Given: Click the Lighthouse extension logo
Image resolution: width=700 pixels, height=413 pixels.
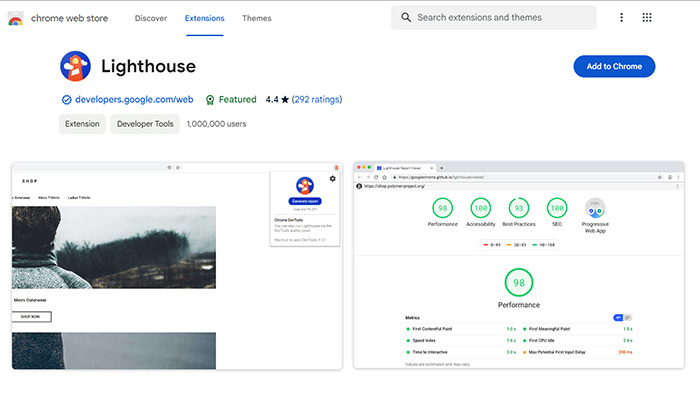Looking at the screenshot, I should pyautogui.click(x=75, y=66).
